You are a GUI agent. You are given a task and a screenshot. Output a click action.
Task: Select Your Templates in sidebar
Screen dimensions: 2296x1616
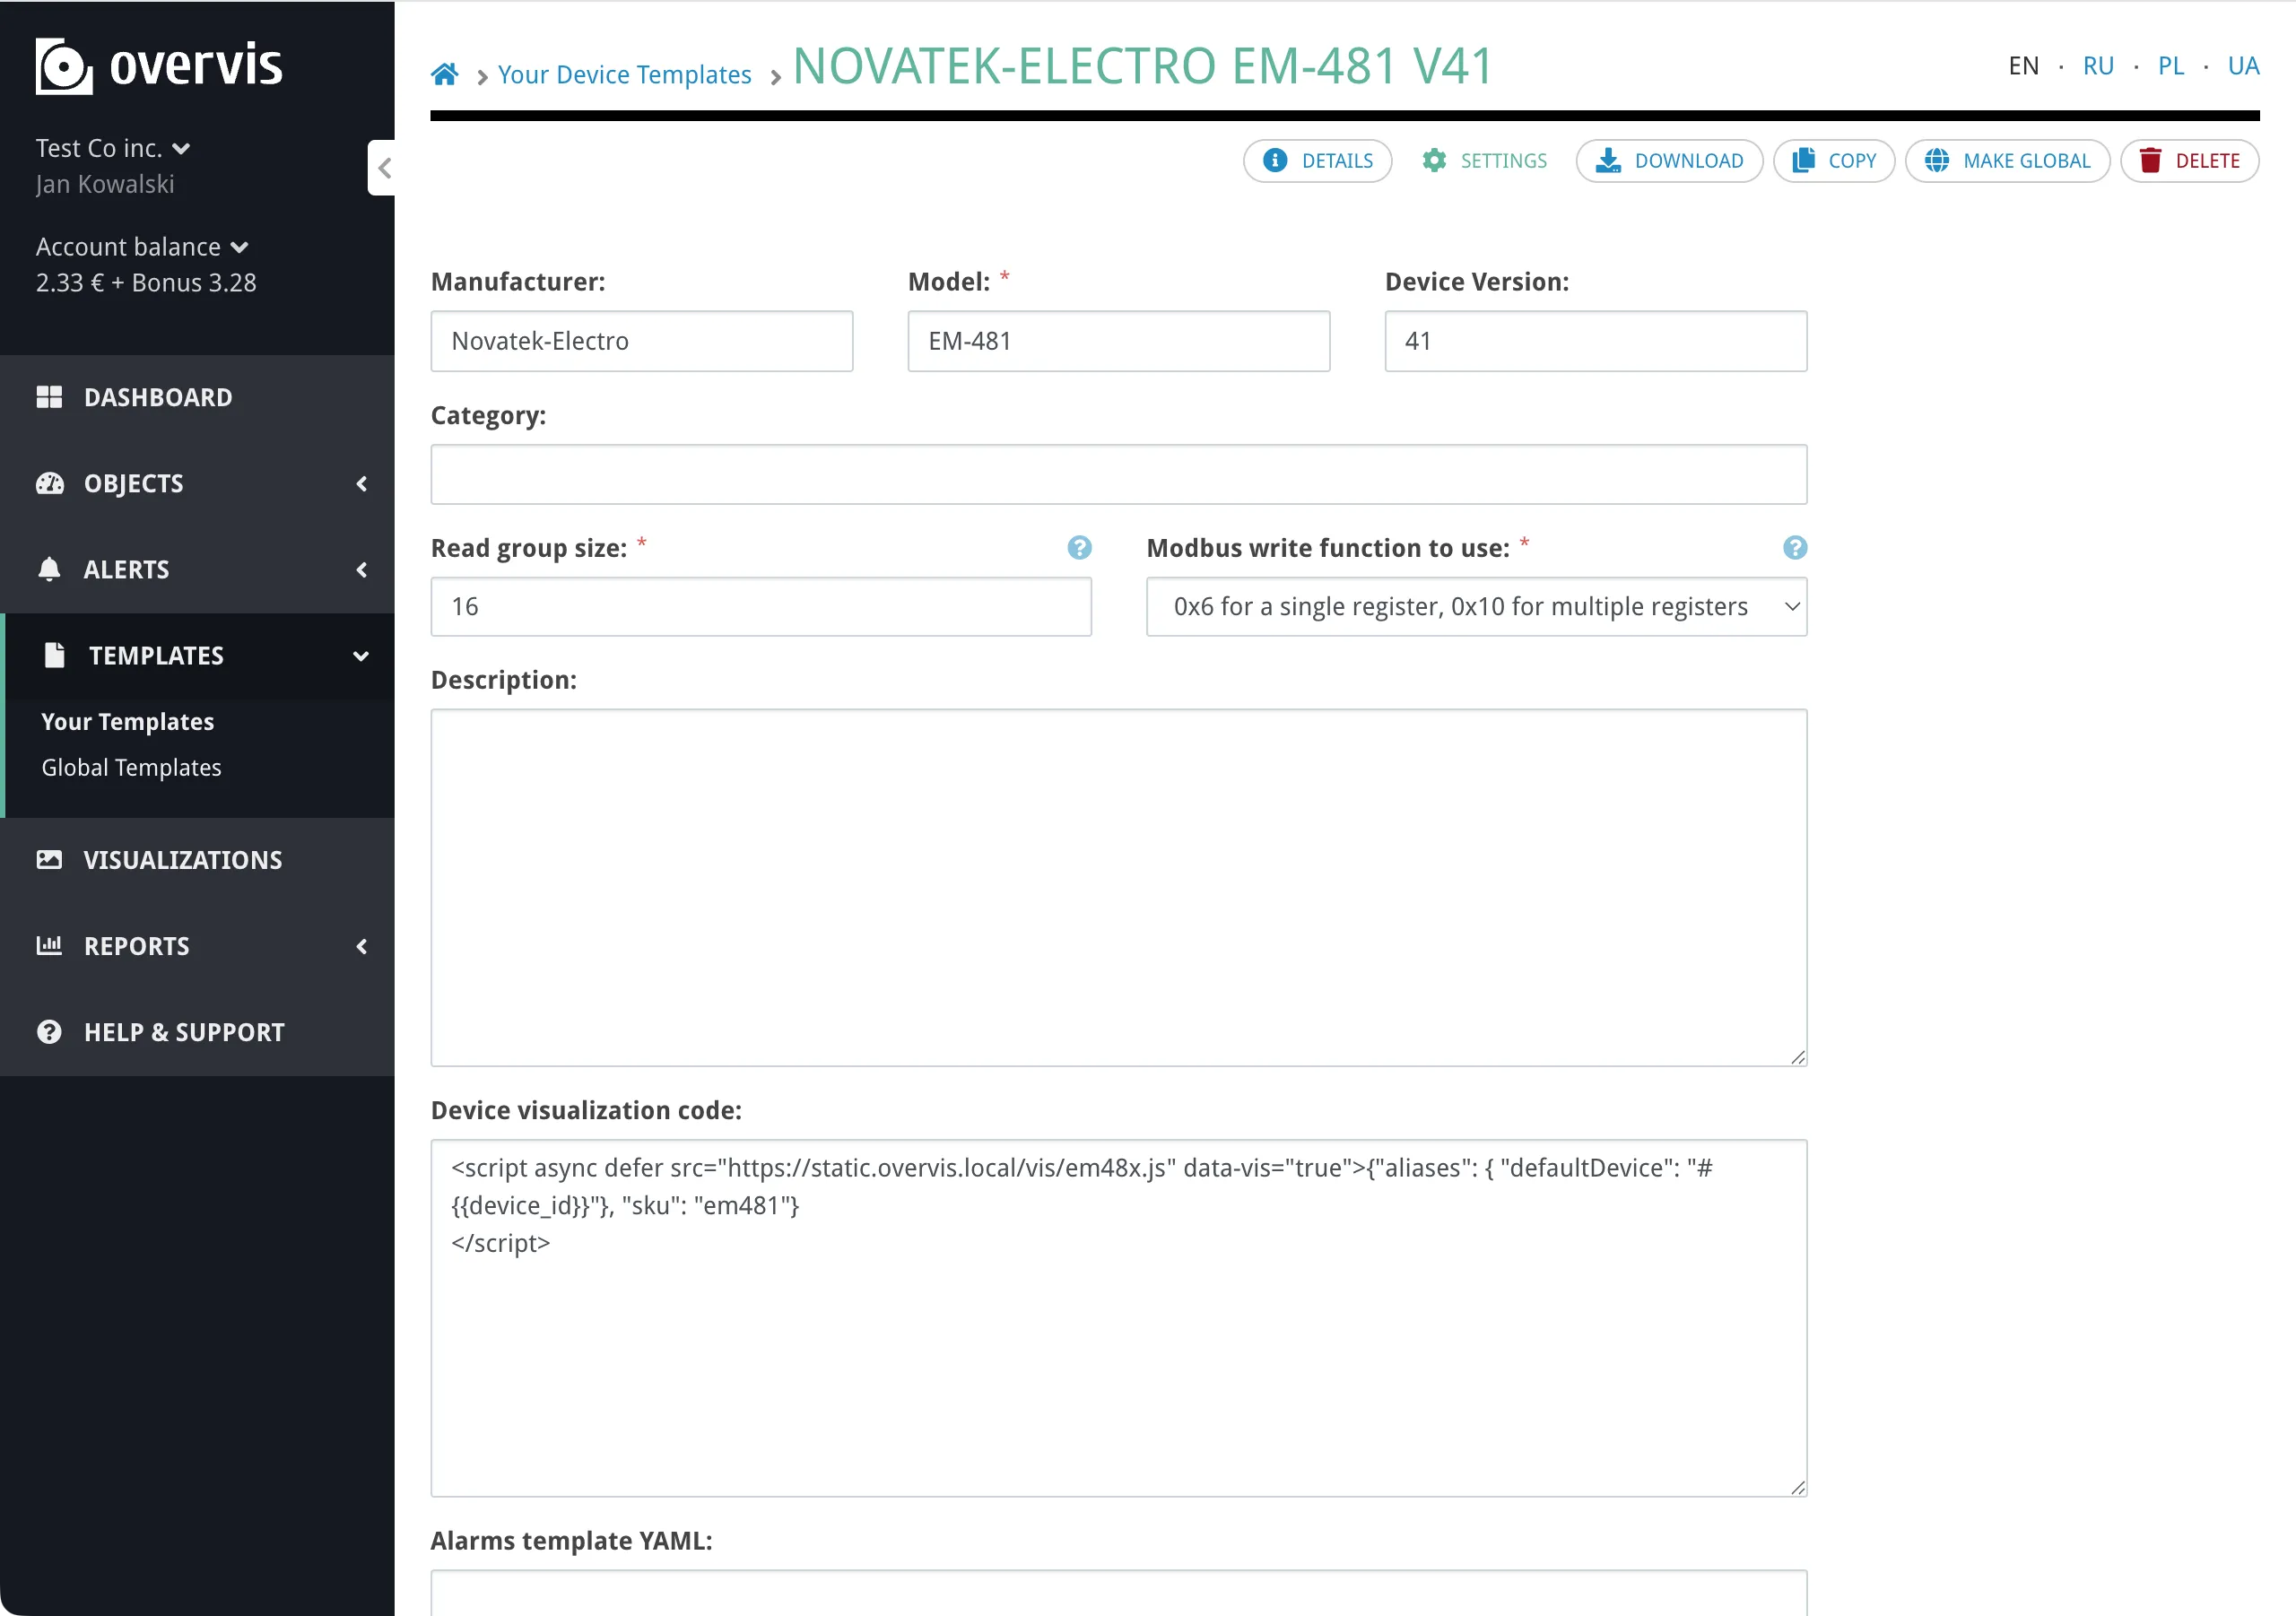click(x=127, y=721)
